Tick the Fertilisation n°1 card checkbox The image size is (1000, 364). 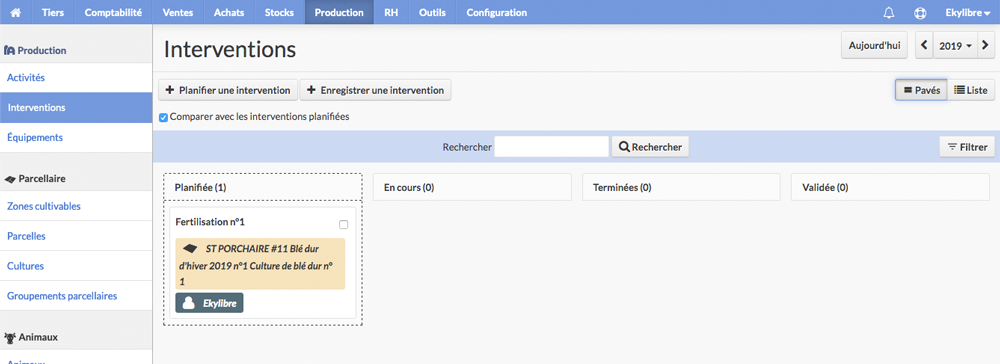click(344, 224)
